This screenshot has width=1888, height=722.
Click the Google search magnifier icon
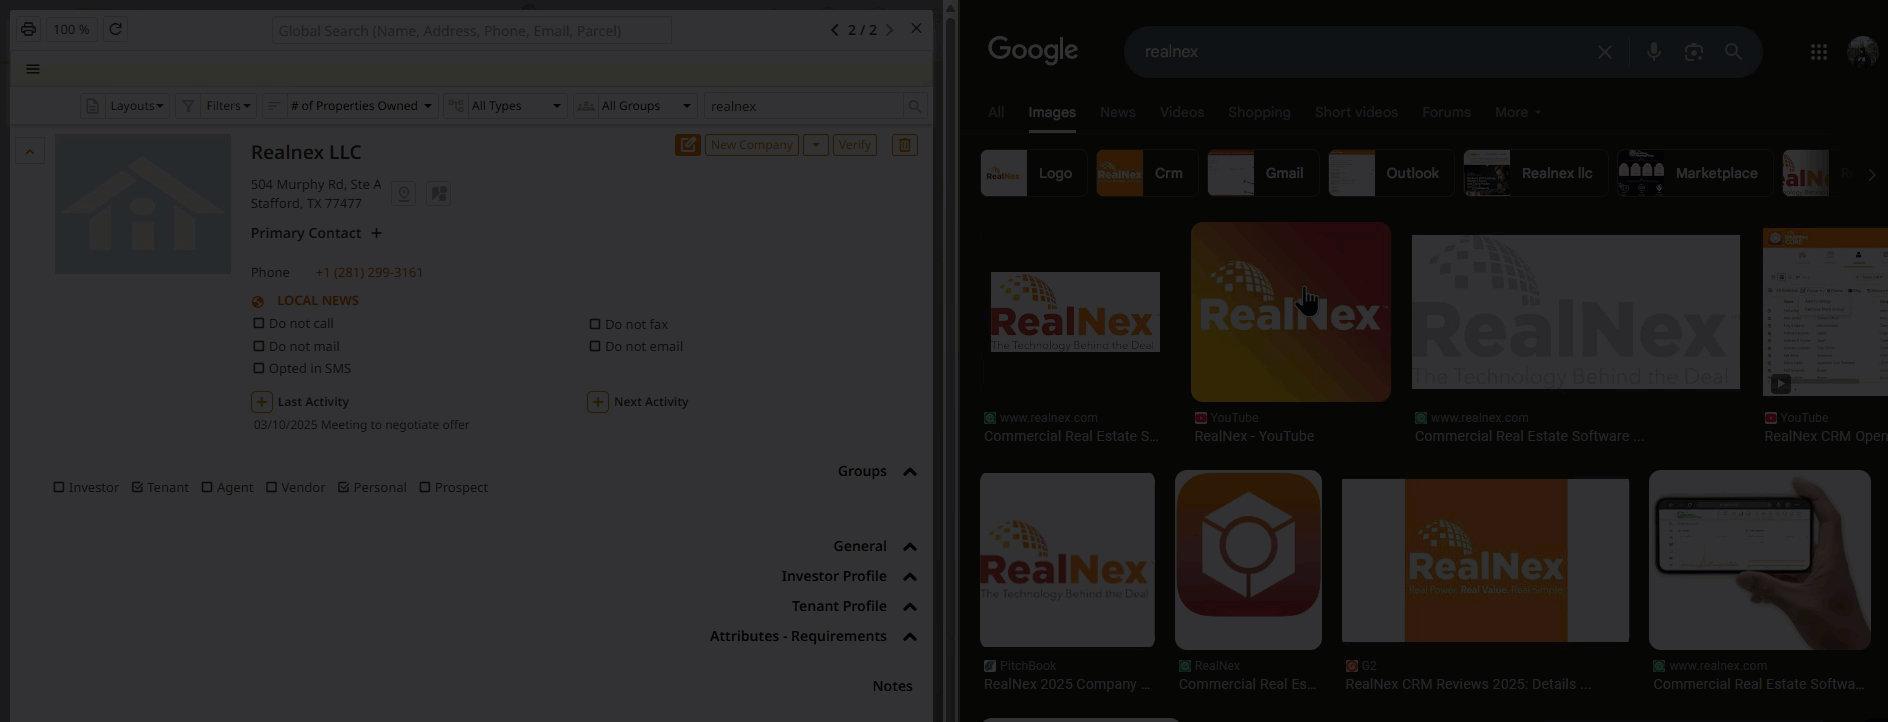[1733, 52]
